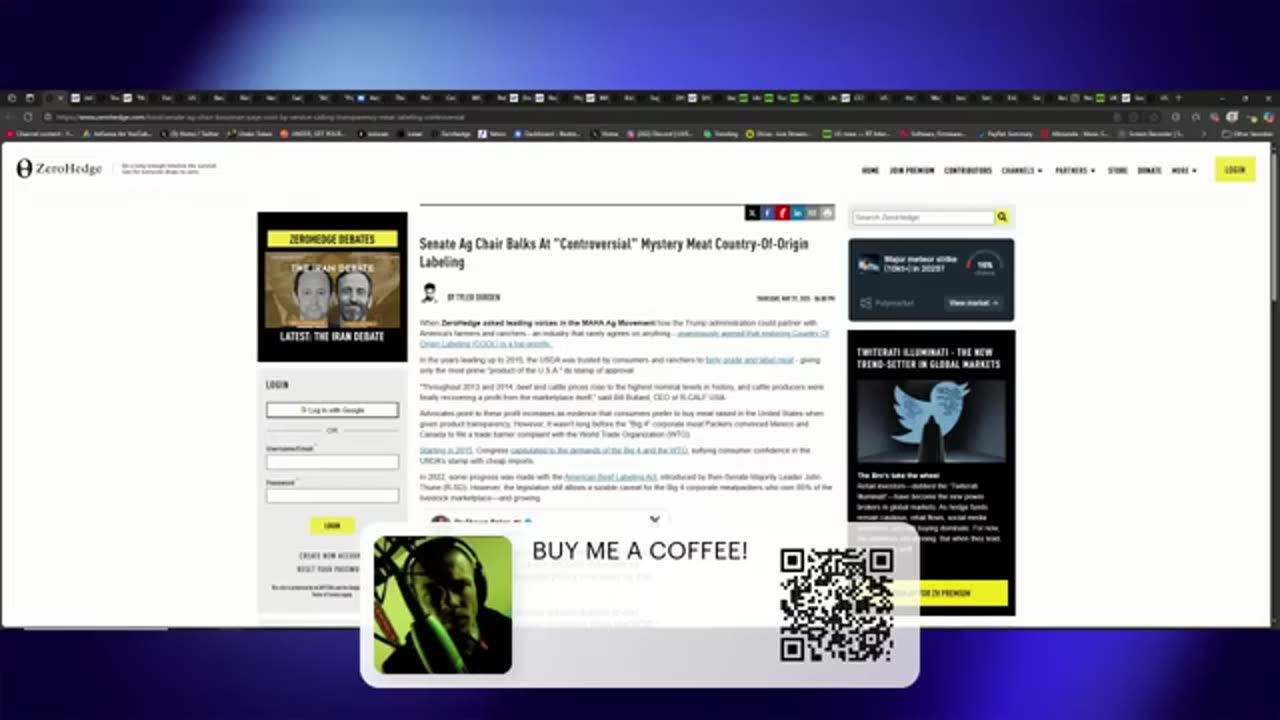Click the Polymarket 16% chance gauge
Image resolution: width=1280 pixels, height=720 pixels.
[985, 264]
